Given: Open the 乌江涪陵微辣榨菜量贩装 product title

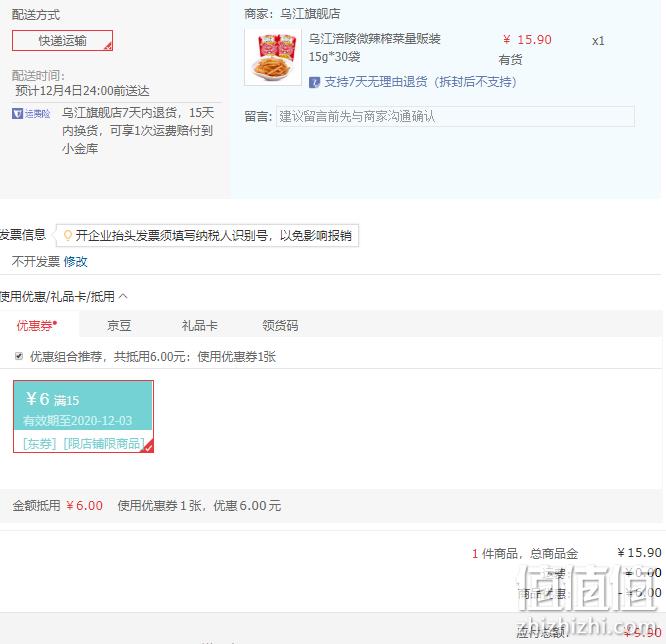Looking at the screenshot, I should click(x=374, y=39).
